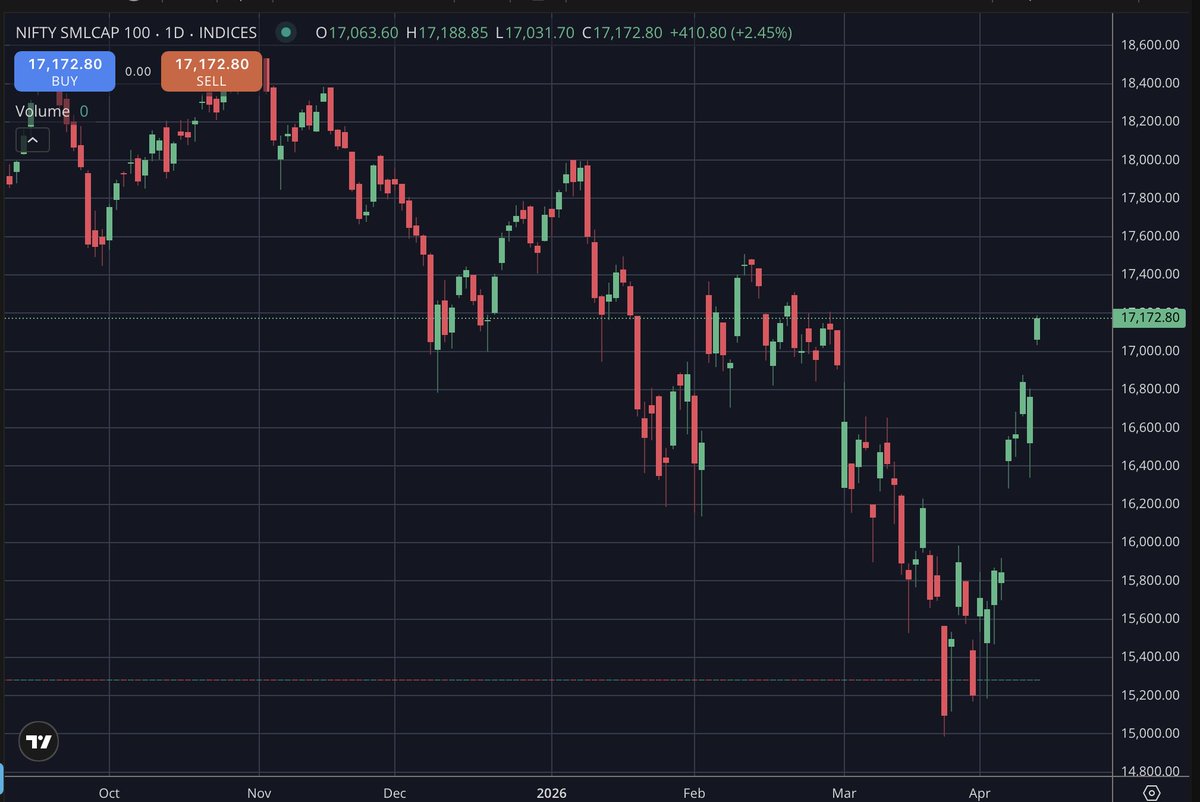Click the 18,400.00 price scale label
The image size is (1200, 802).
[1150, 83]
